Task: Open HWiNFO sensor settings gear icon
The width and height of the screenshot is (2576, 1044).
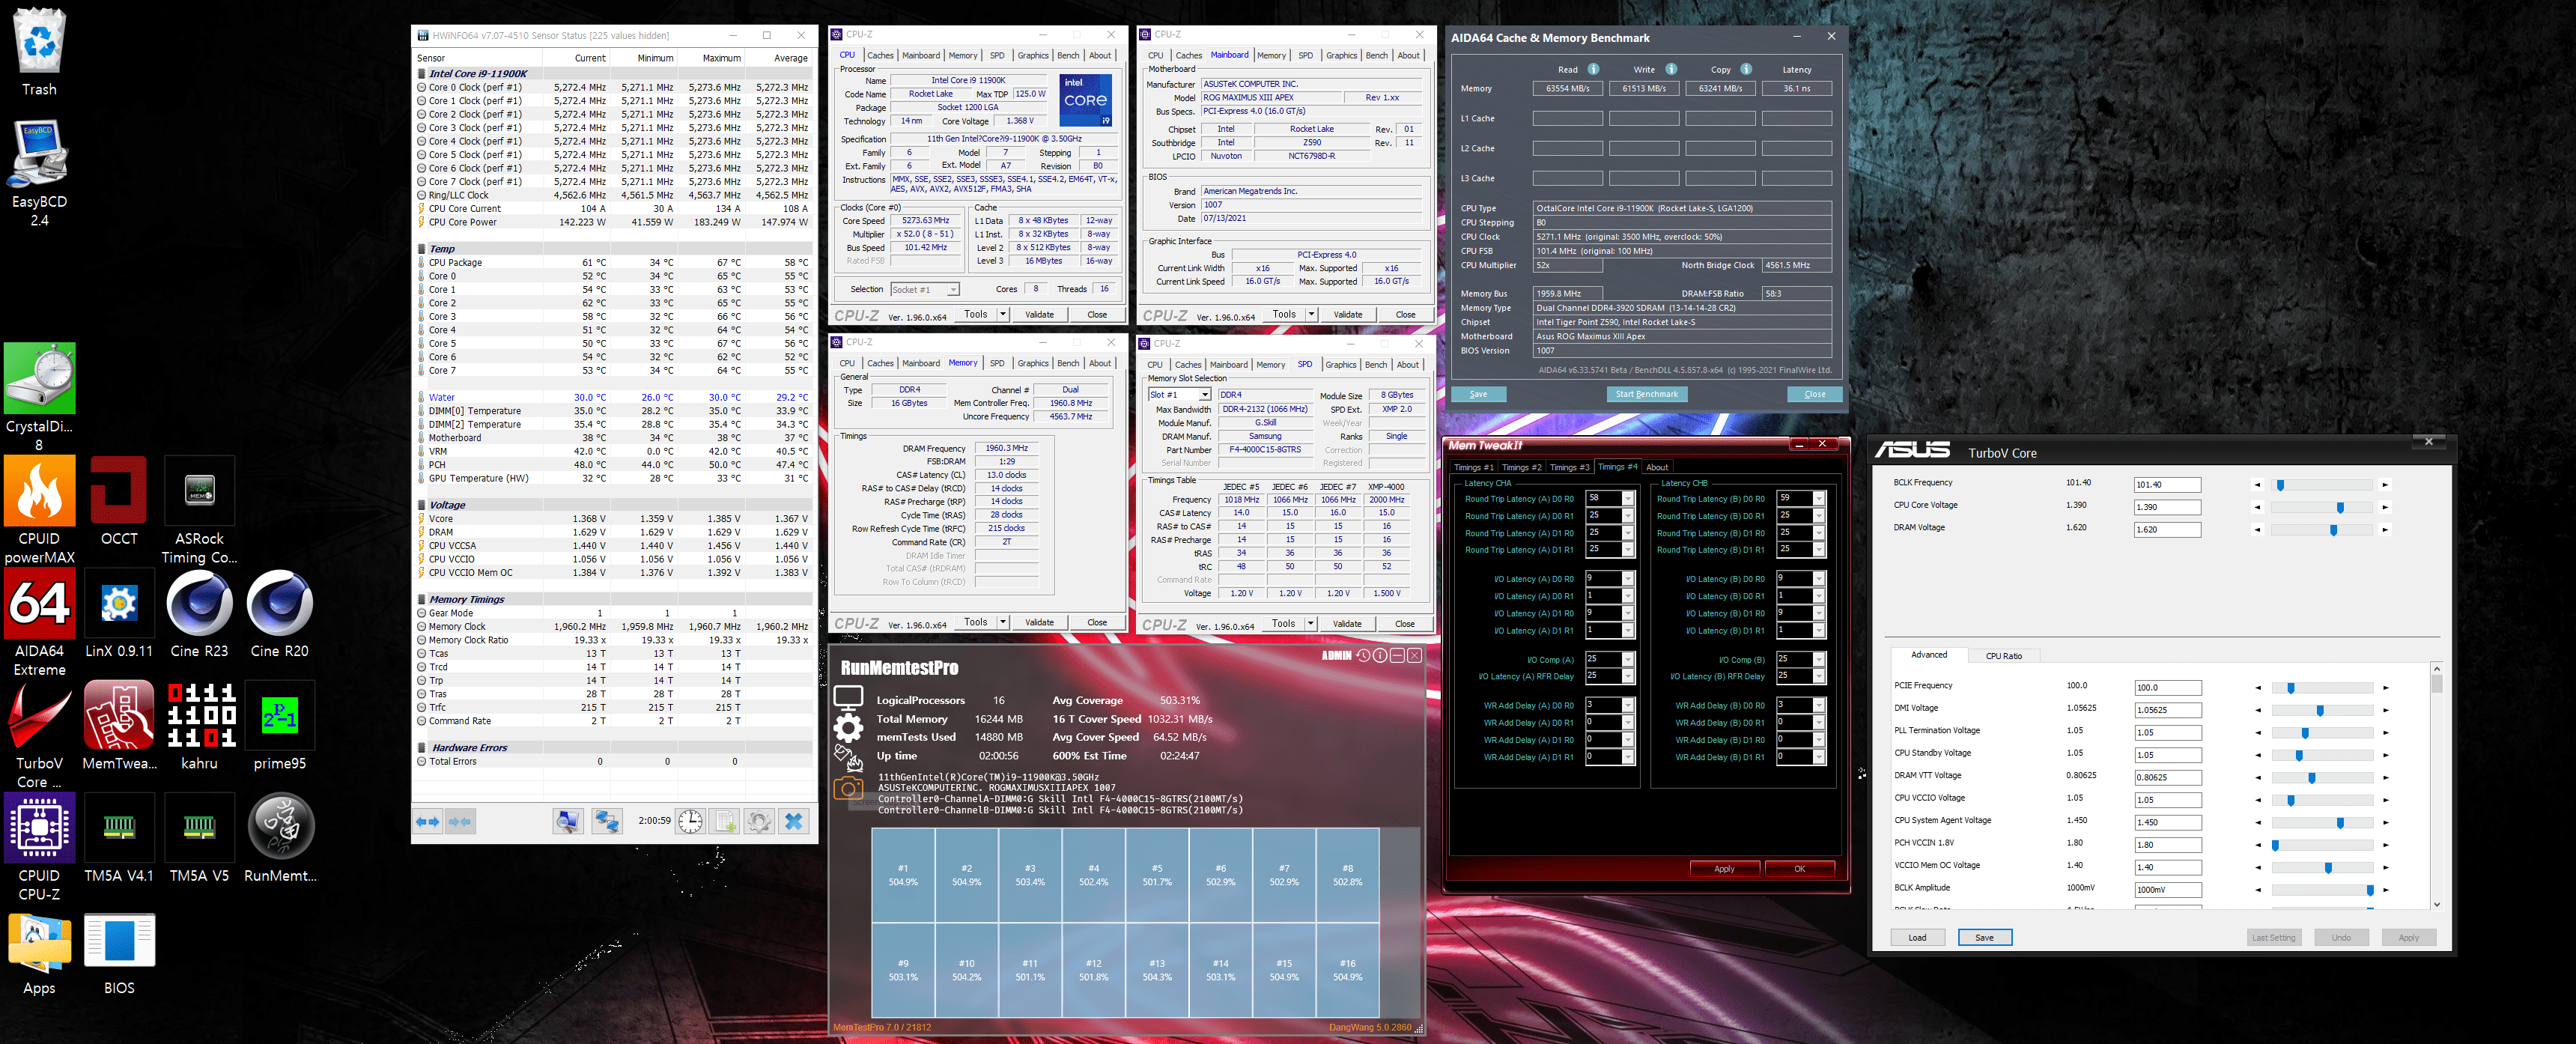Action: point(759,821)
